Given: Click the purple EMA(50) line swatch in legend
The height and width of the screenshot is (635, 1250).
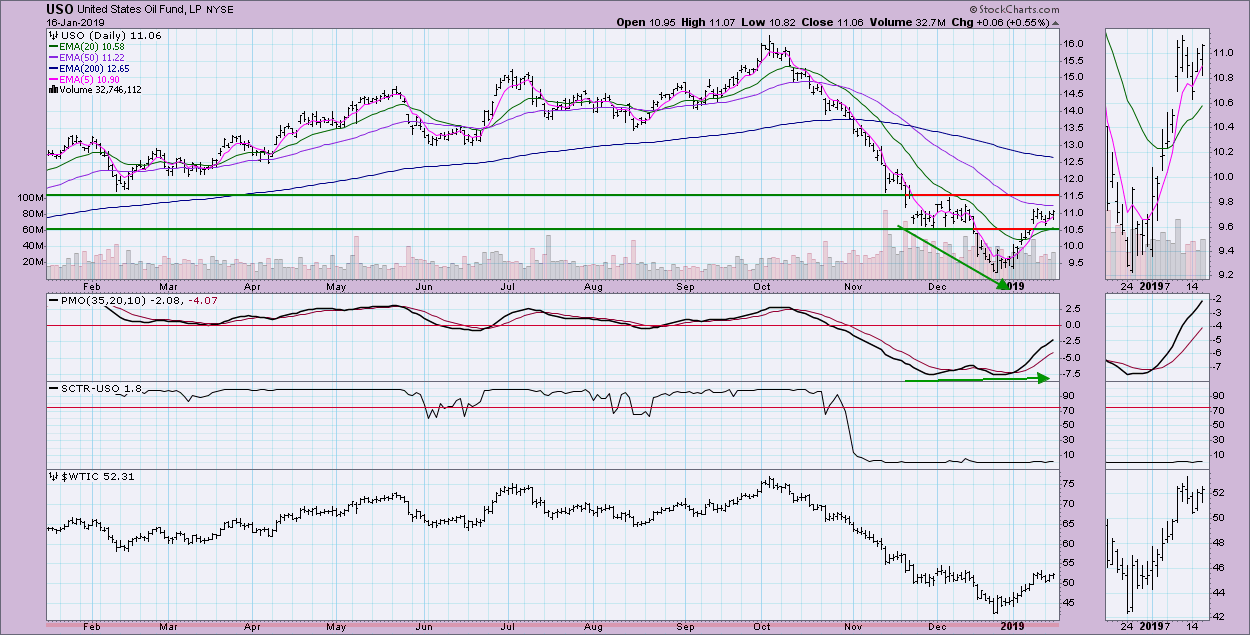Looking at the screenshot, I should [54, 57].
